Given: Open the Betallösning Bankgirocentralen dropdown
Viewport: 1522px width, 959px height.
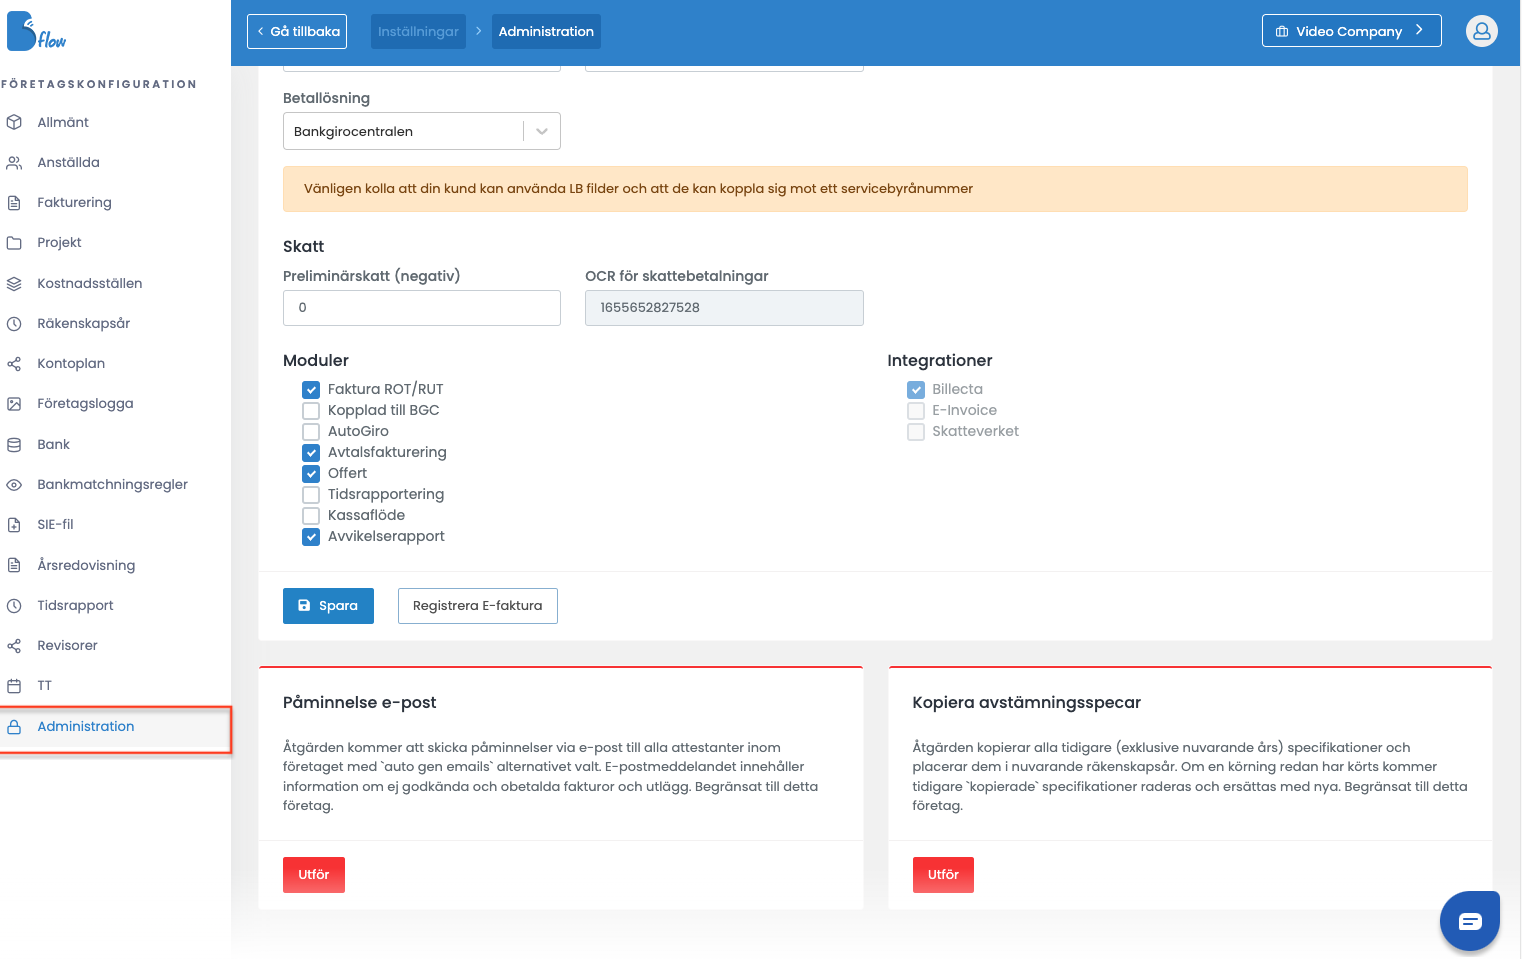Looking at the screenshot, I should pyautogui.click(x=422, y=131).
